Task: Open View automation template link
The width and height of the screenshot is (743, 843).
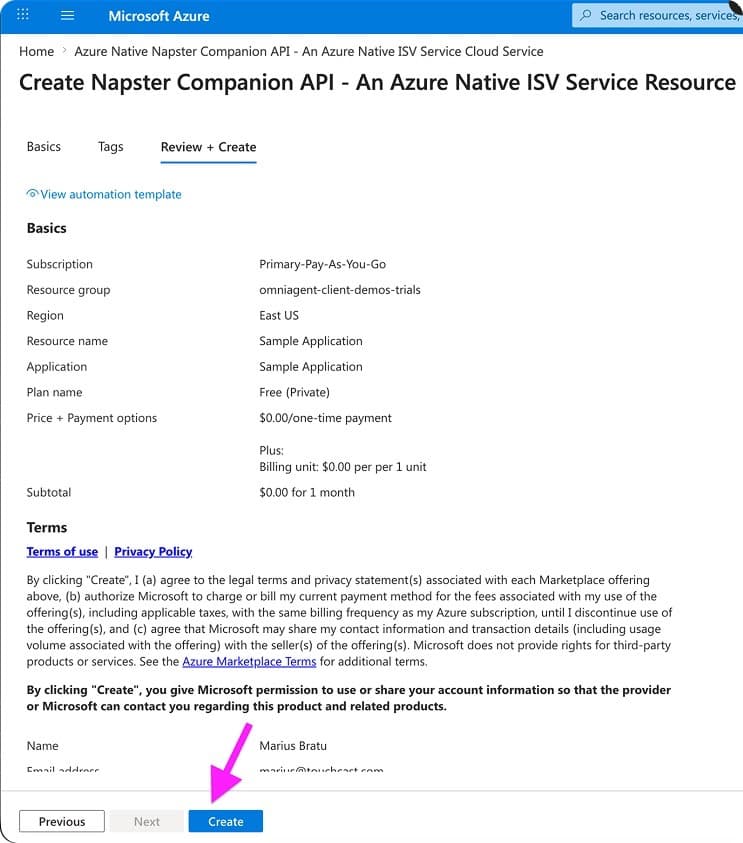Action: coord(111,194)
